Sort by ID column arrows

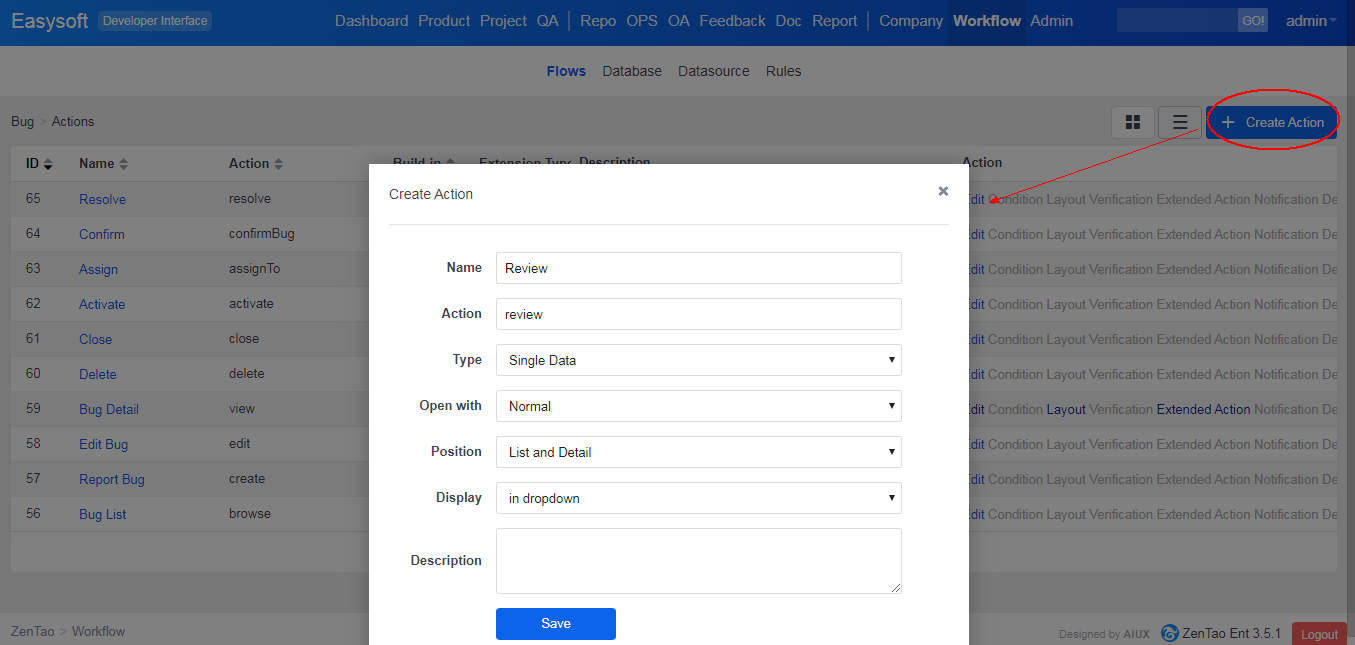point(47,164)
